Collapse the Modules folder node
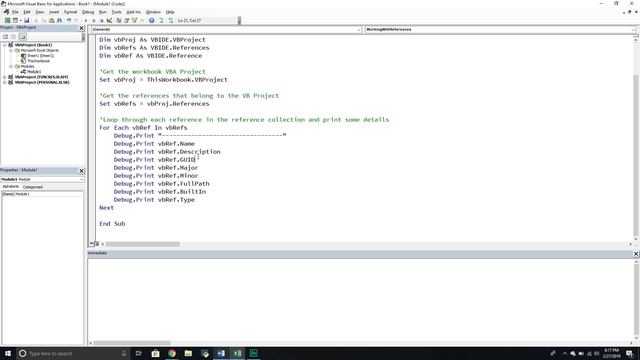This screenshot has height=360, width=640. coord(11,67)
